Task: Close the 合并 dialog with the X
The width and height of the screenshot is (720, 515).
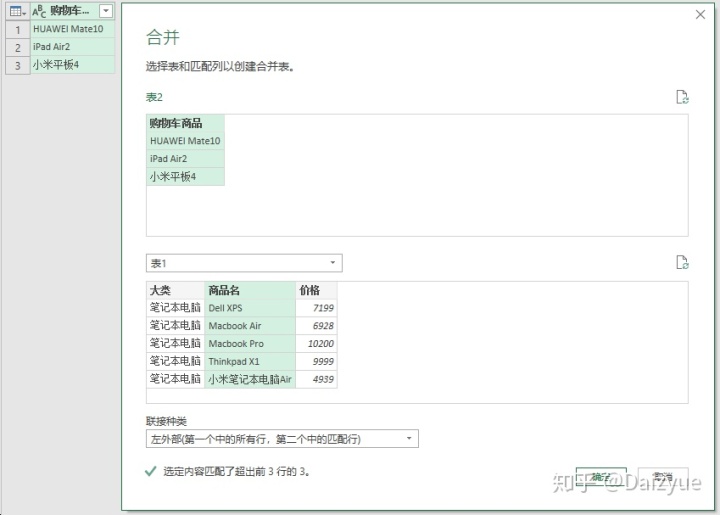Action: pyautogui.click(x=700, y=15)
